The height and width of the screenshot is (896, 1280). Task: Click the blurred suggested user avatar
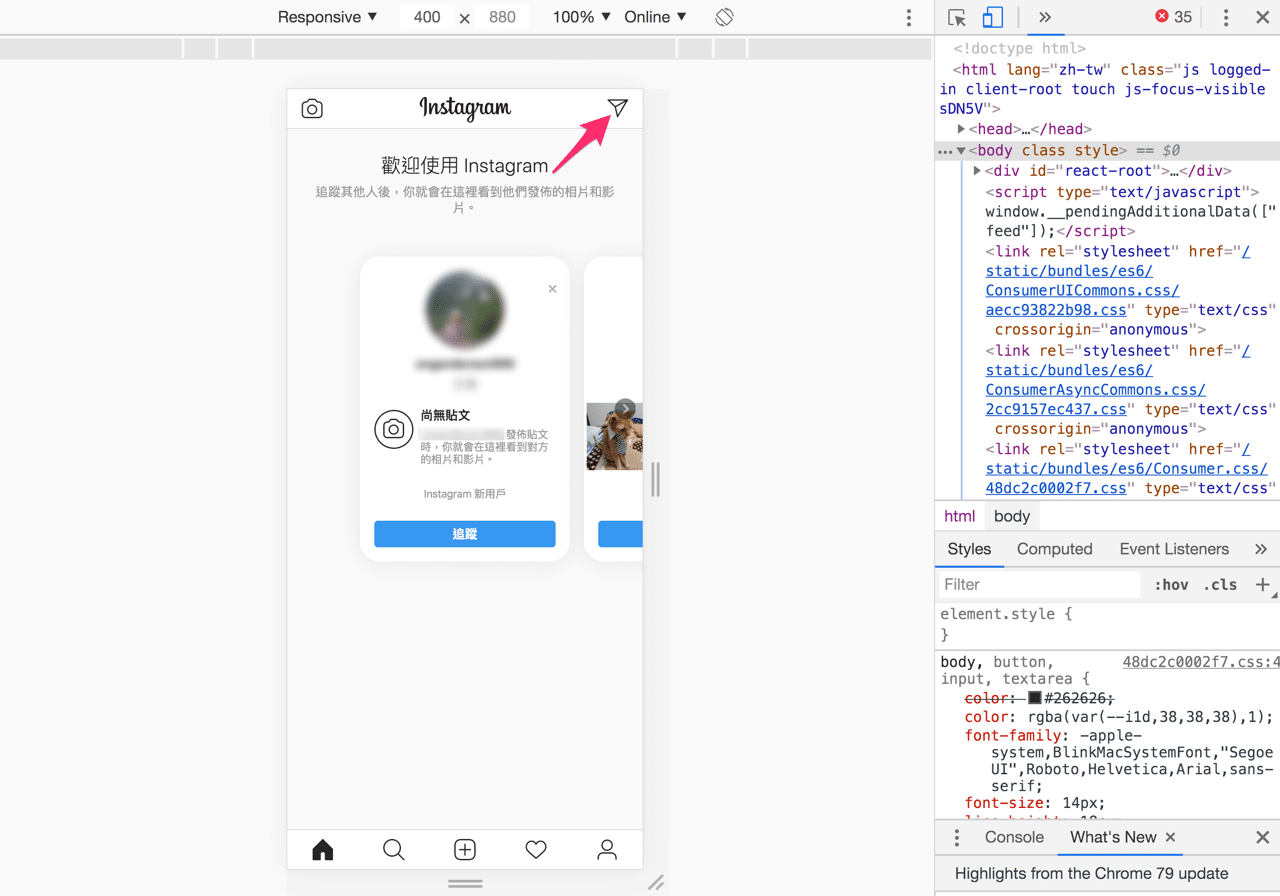click(x=465, y=310)
